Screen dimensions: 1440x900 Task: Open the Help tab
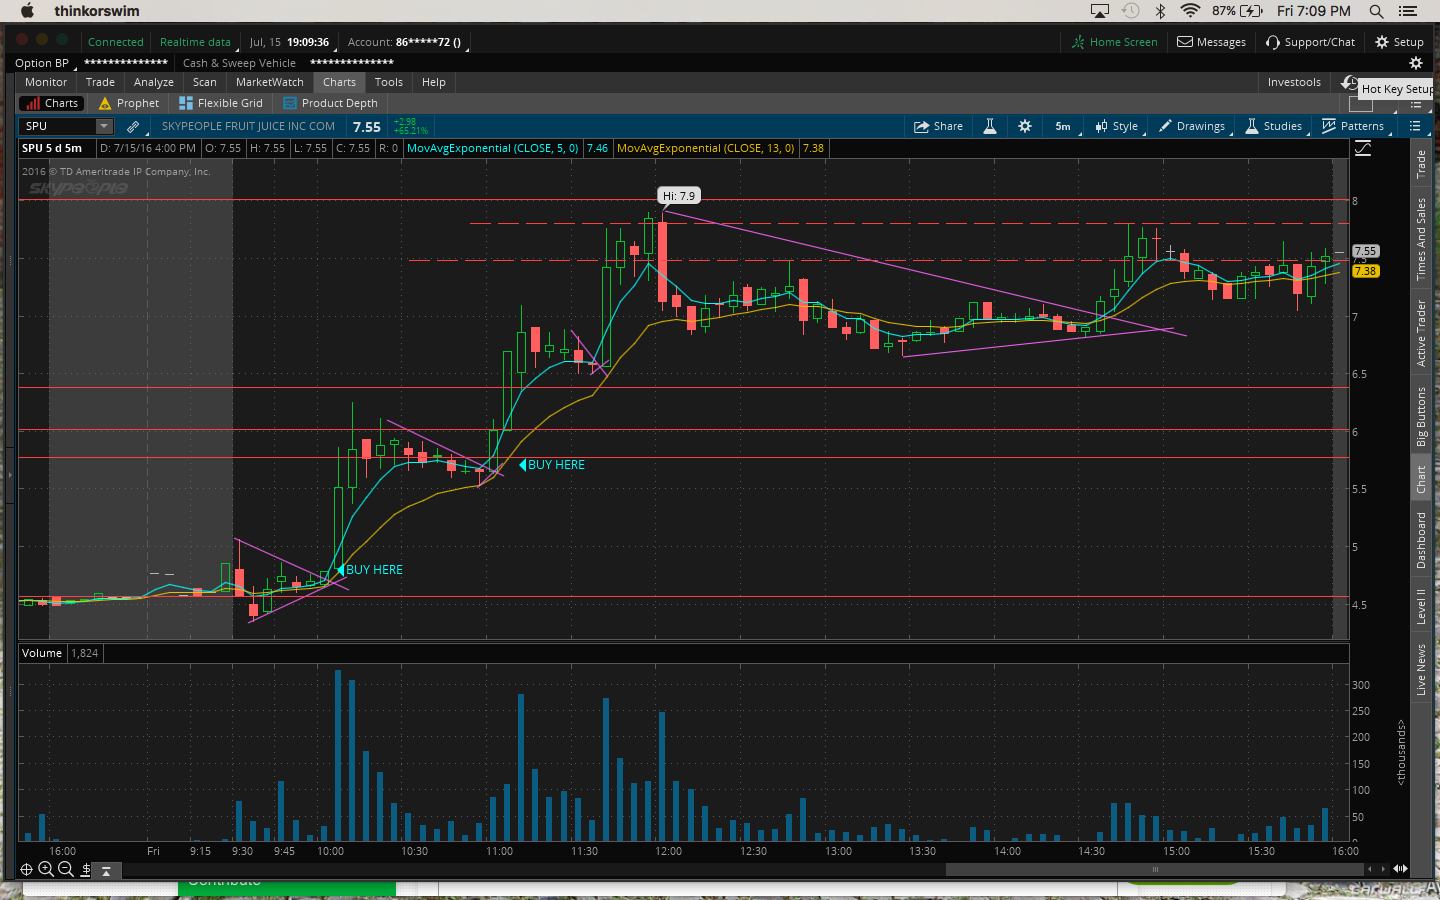pyautogui.click(x=434, y=82)
